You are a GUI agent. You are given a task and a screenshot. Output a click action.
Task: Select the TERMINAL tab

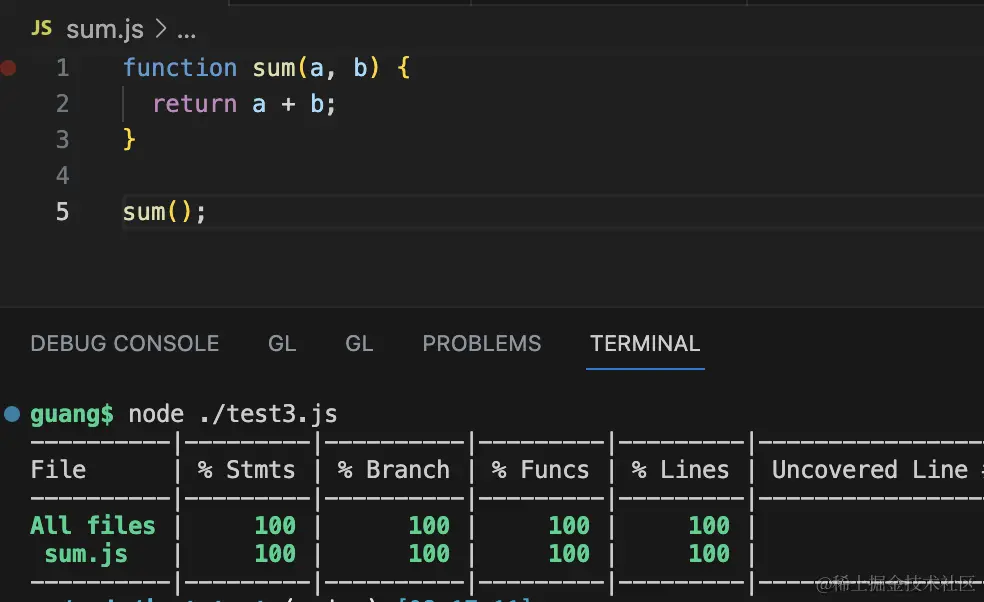click(x=645, y=344)
